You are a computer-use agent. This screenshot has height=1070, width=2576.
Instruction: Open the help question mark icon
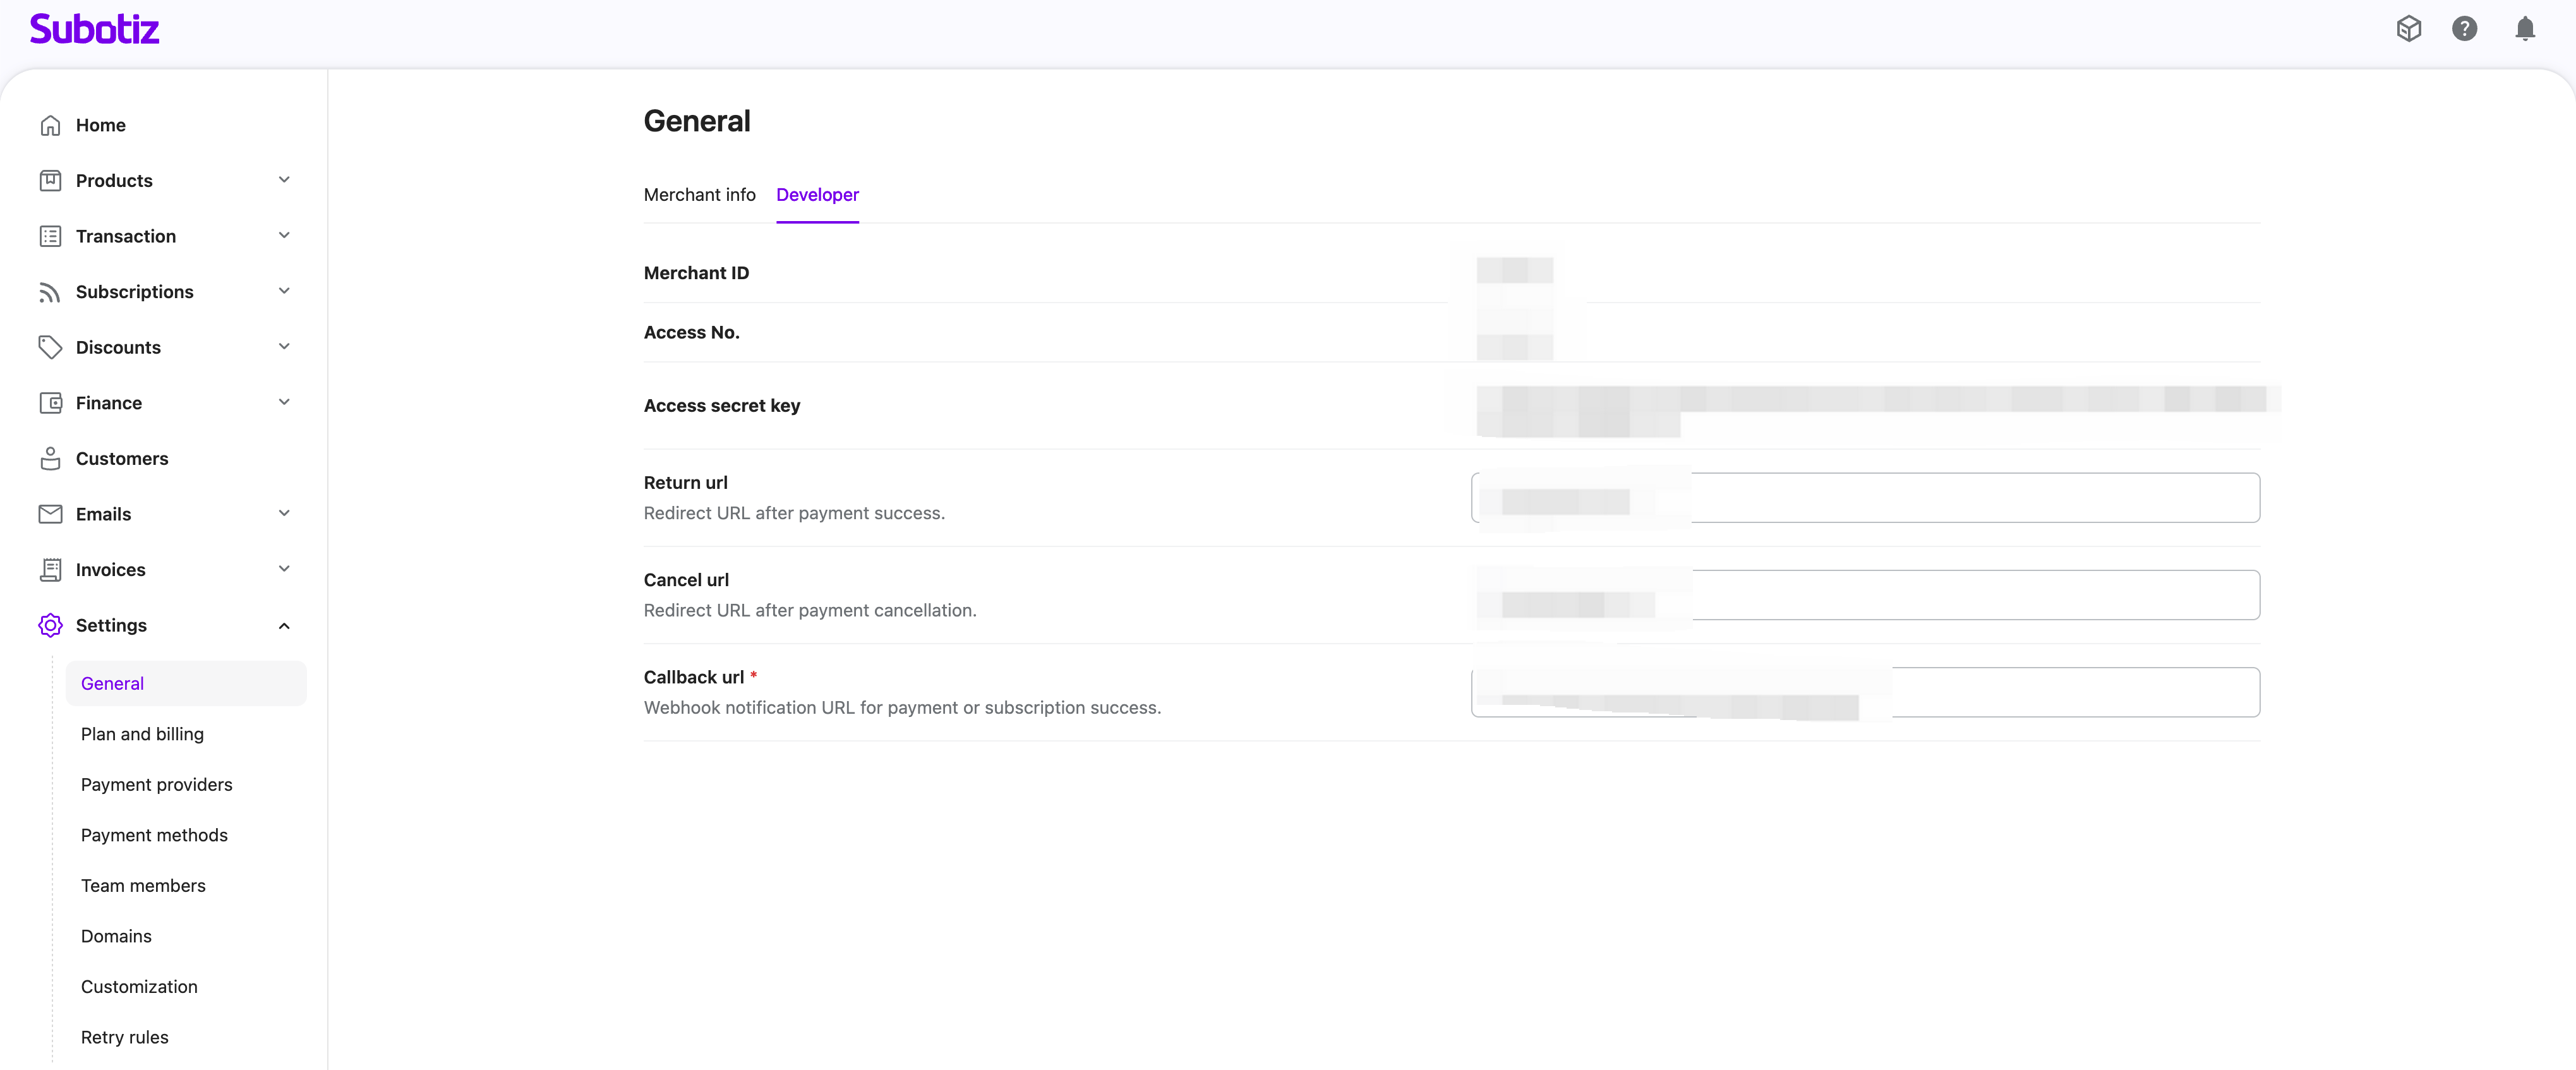click(x=2464, y=29)
